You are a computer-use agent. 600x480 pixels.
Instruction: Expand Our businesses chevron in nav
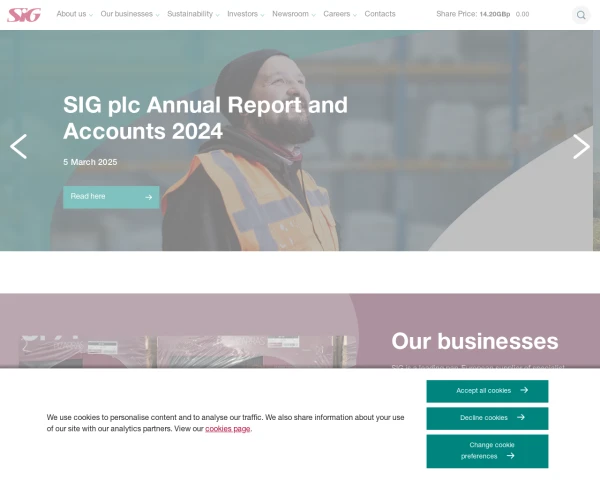pyautogui.click(x=157, y=15)
